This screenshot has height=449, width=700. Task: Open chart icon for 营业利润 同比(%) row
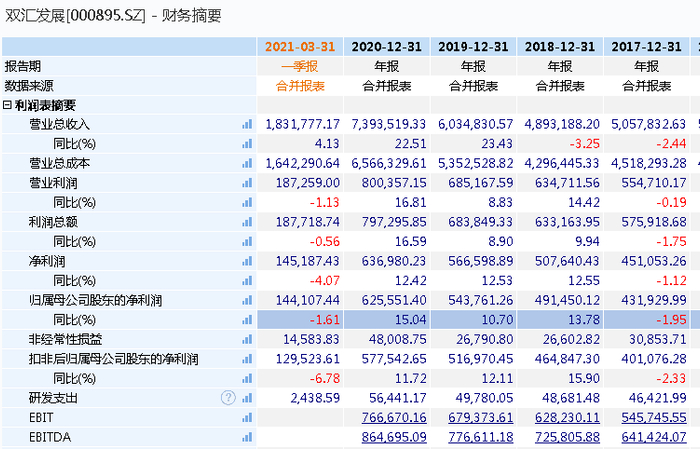[247, 203]
